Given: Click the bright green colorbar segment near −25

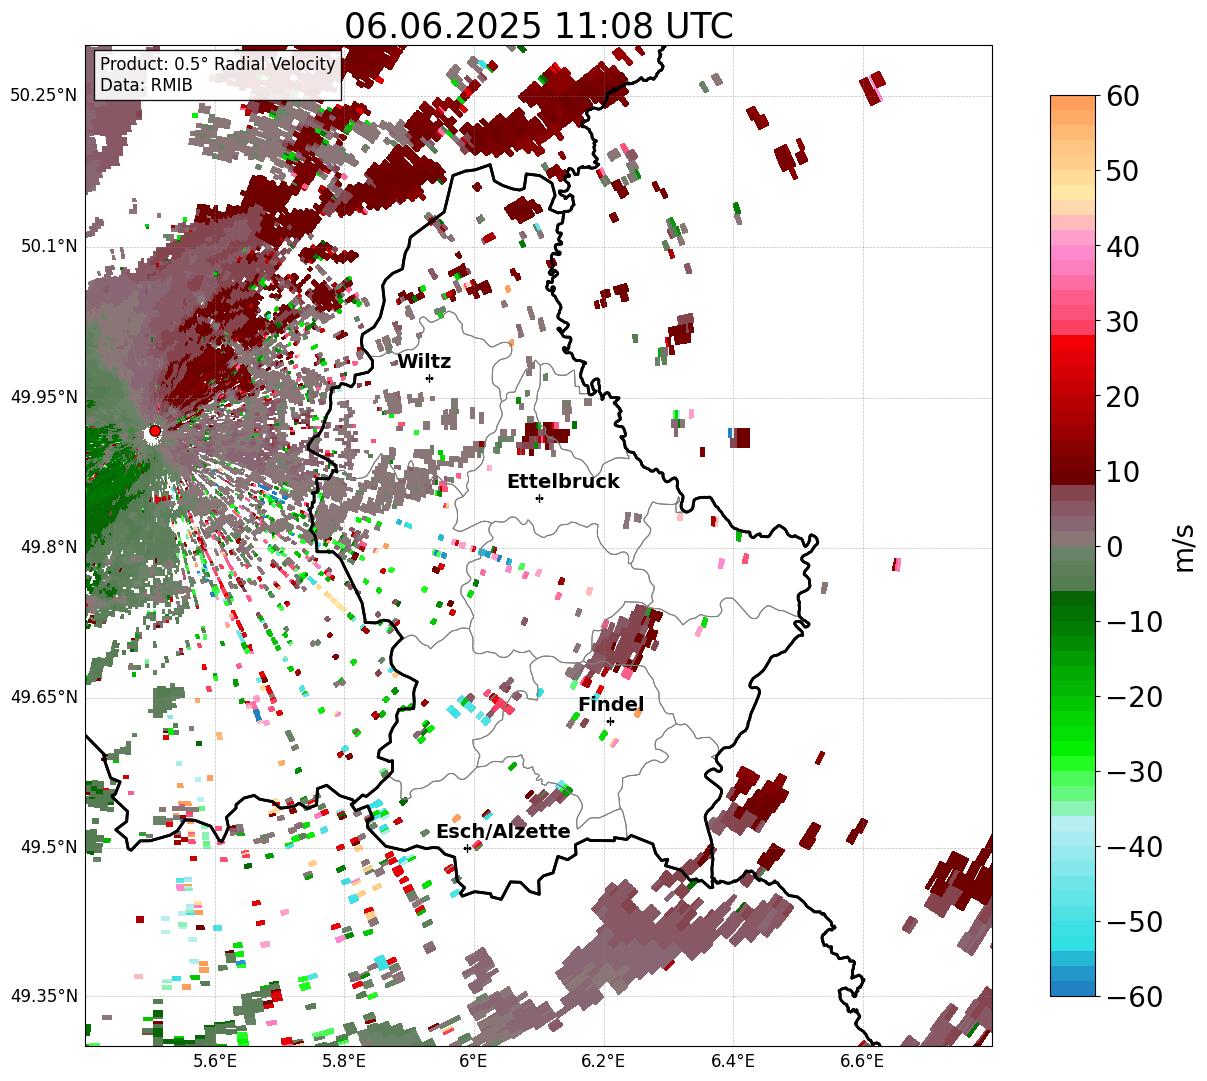Looking at the screenshot, I should coord(1072,734).
